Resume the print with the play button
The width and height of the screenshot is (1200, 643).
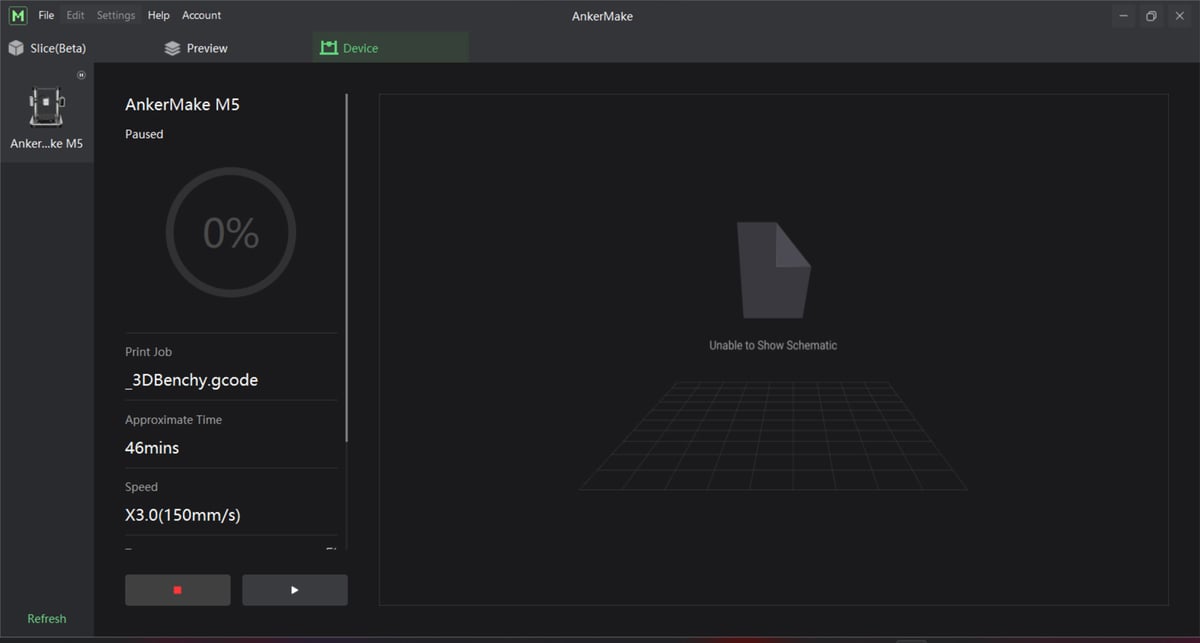295,590
